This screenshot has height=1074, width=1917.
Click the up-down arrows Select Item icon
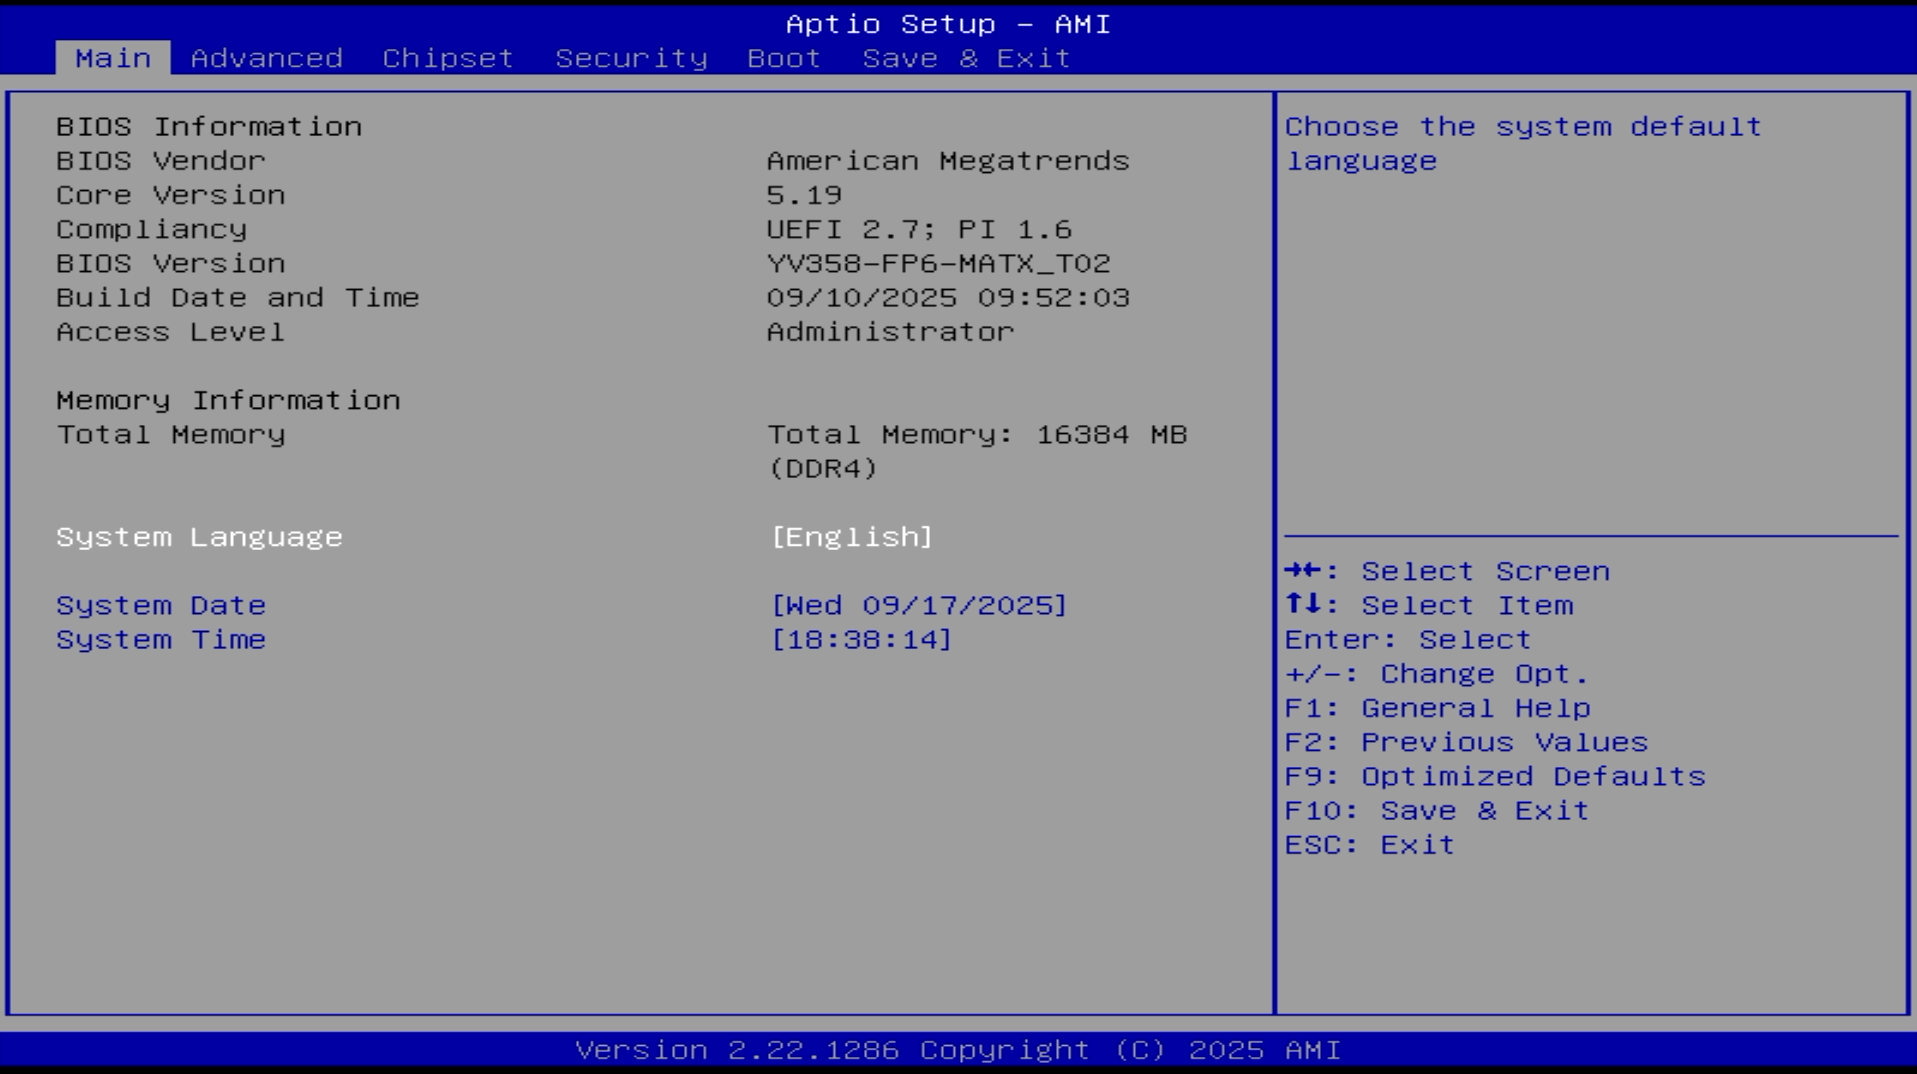1304,605
